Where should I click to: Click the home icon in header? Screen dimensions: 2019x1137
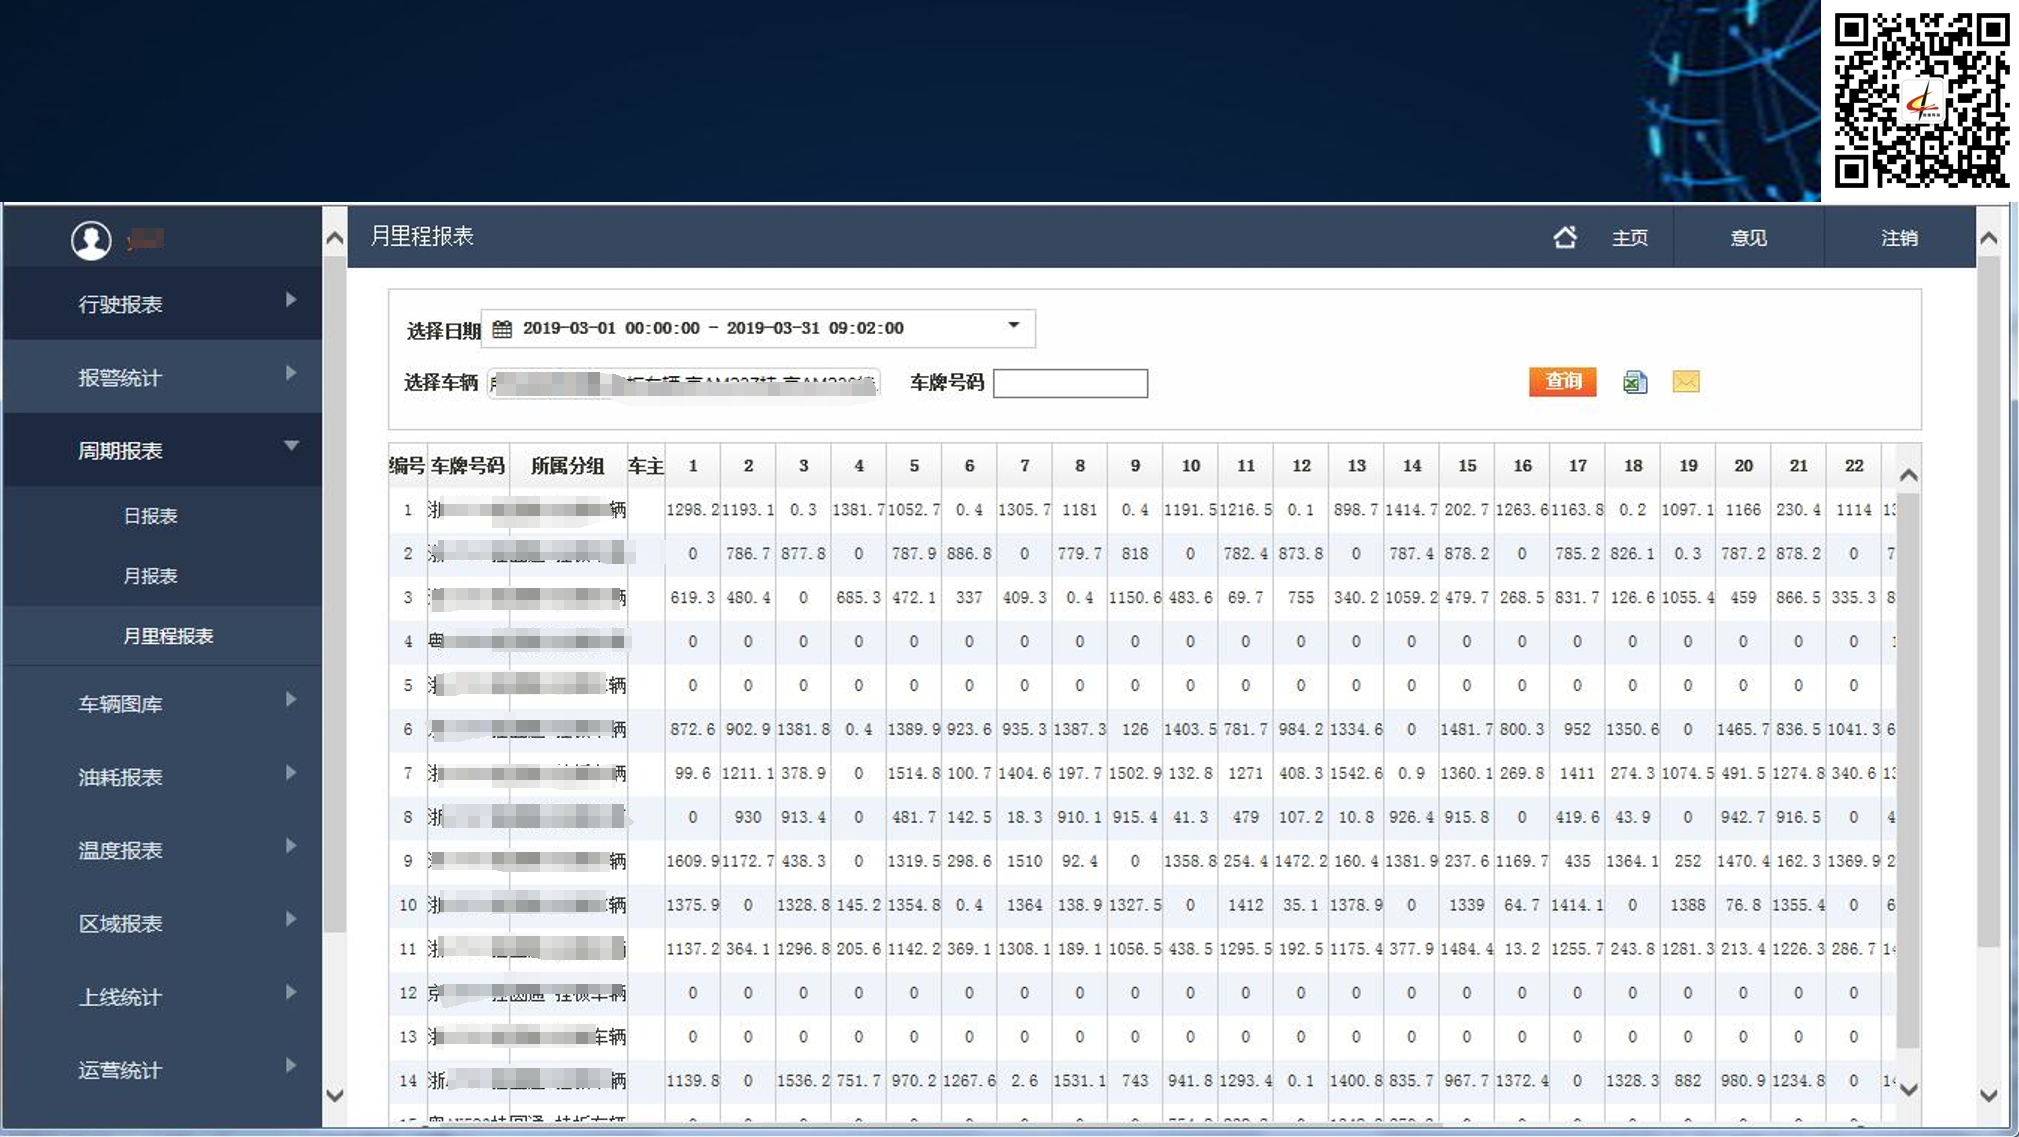point(1565,237)
